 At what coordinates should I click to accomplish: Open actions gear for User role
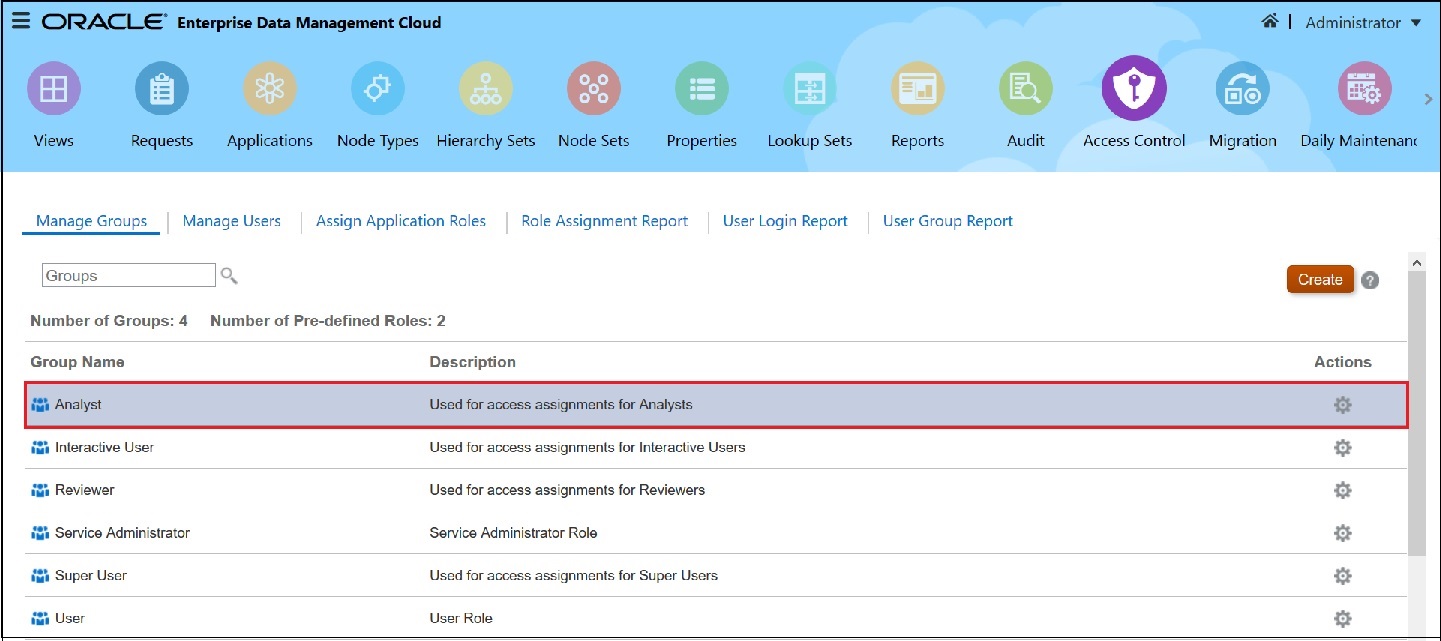tap(1343, 619)
